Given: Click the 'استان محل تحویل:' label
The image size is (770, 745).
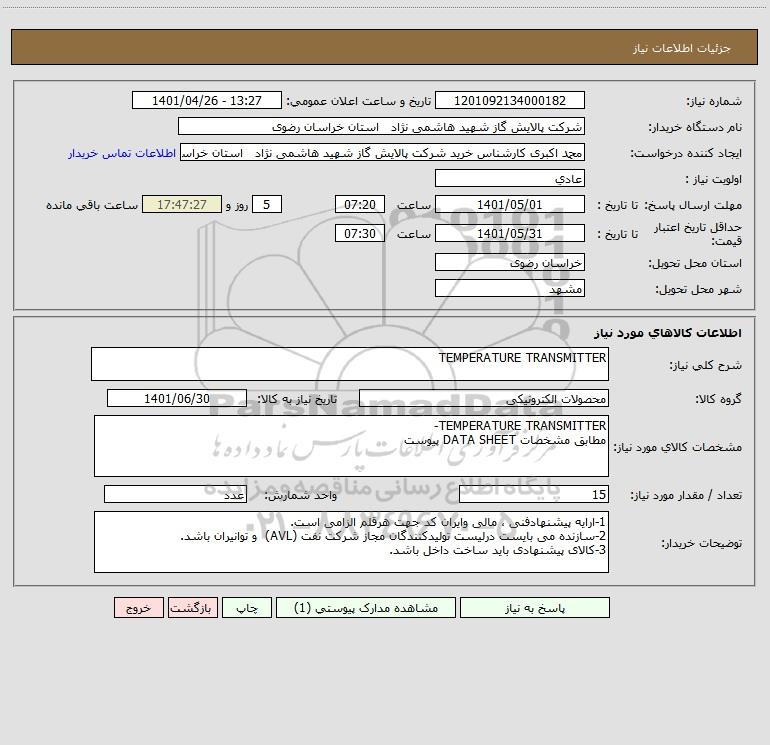Looking at the screenshot, I should pos(695,264).
